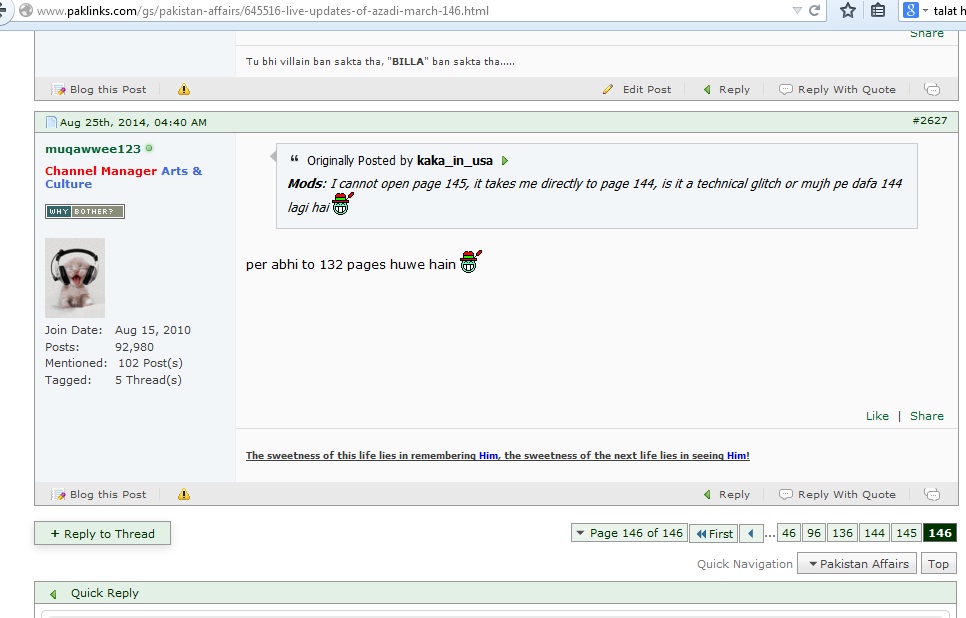966x618 pixels.
Task: Collapse the Quick Reply section
Action: (x=53, y=593)
